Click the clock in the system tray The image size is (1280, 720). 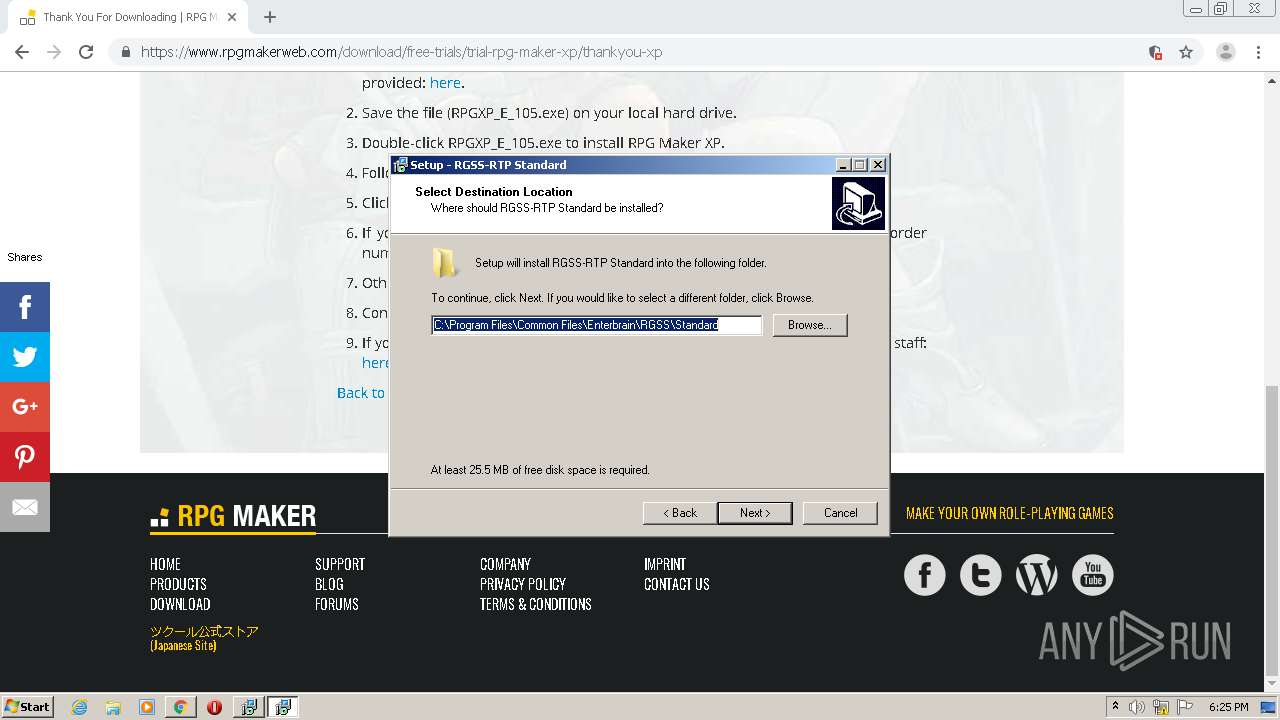pyautogui.click(x=1228, y=707)
